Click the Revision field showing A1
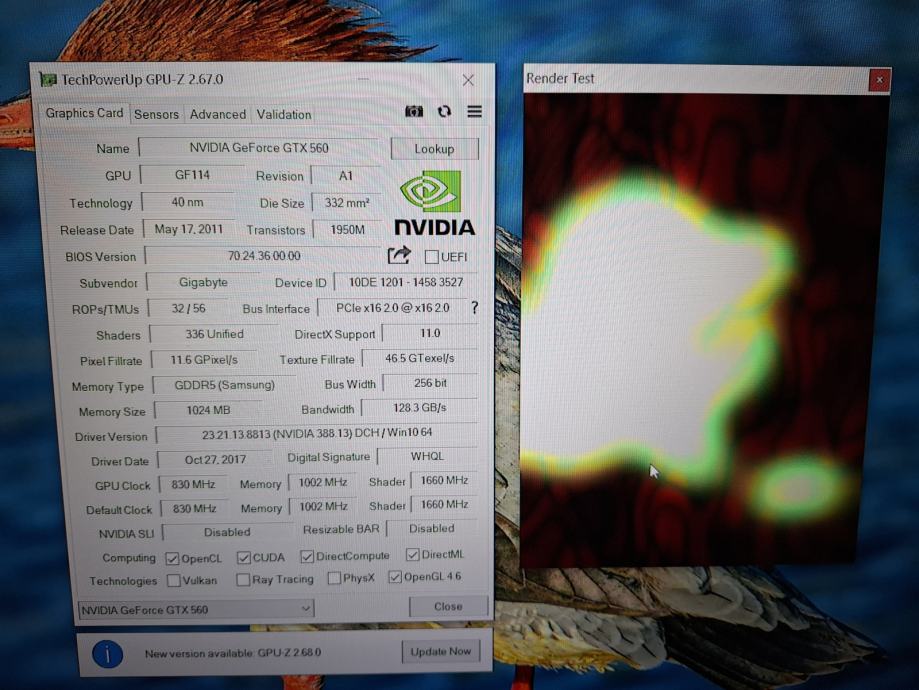This screenshot has height=690, width=919. (x=346, y=175)
